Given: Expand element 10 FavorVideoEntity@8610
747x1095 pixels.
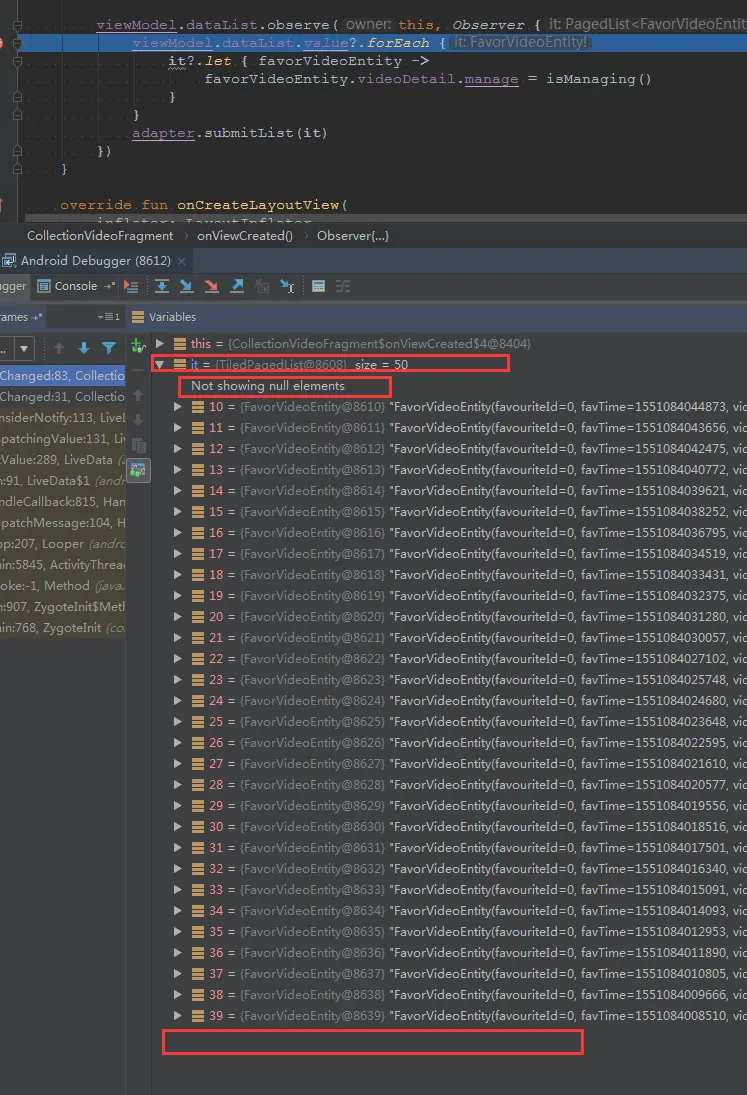Looking at the screenshot, I should (x=178, y=406).
